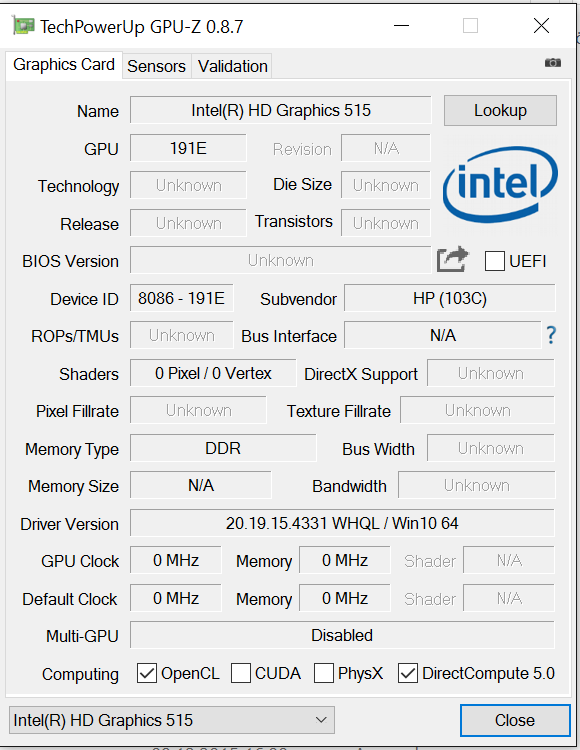Click the Name field showing Intel(R) HD Graphics 515

point(281,110)
